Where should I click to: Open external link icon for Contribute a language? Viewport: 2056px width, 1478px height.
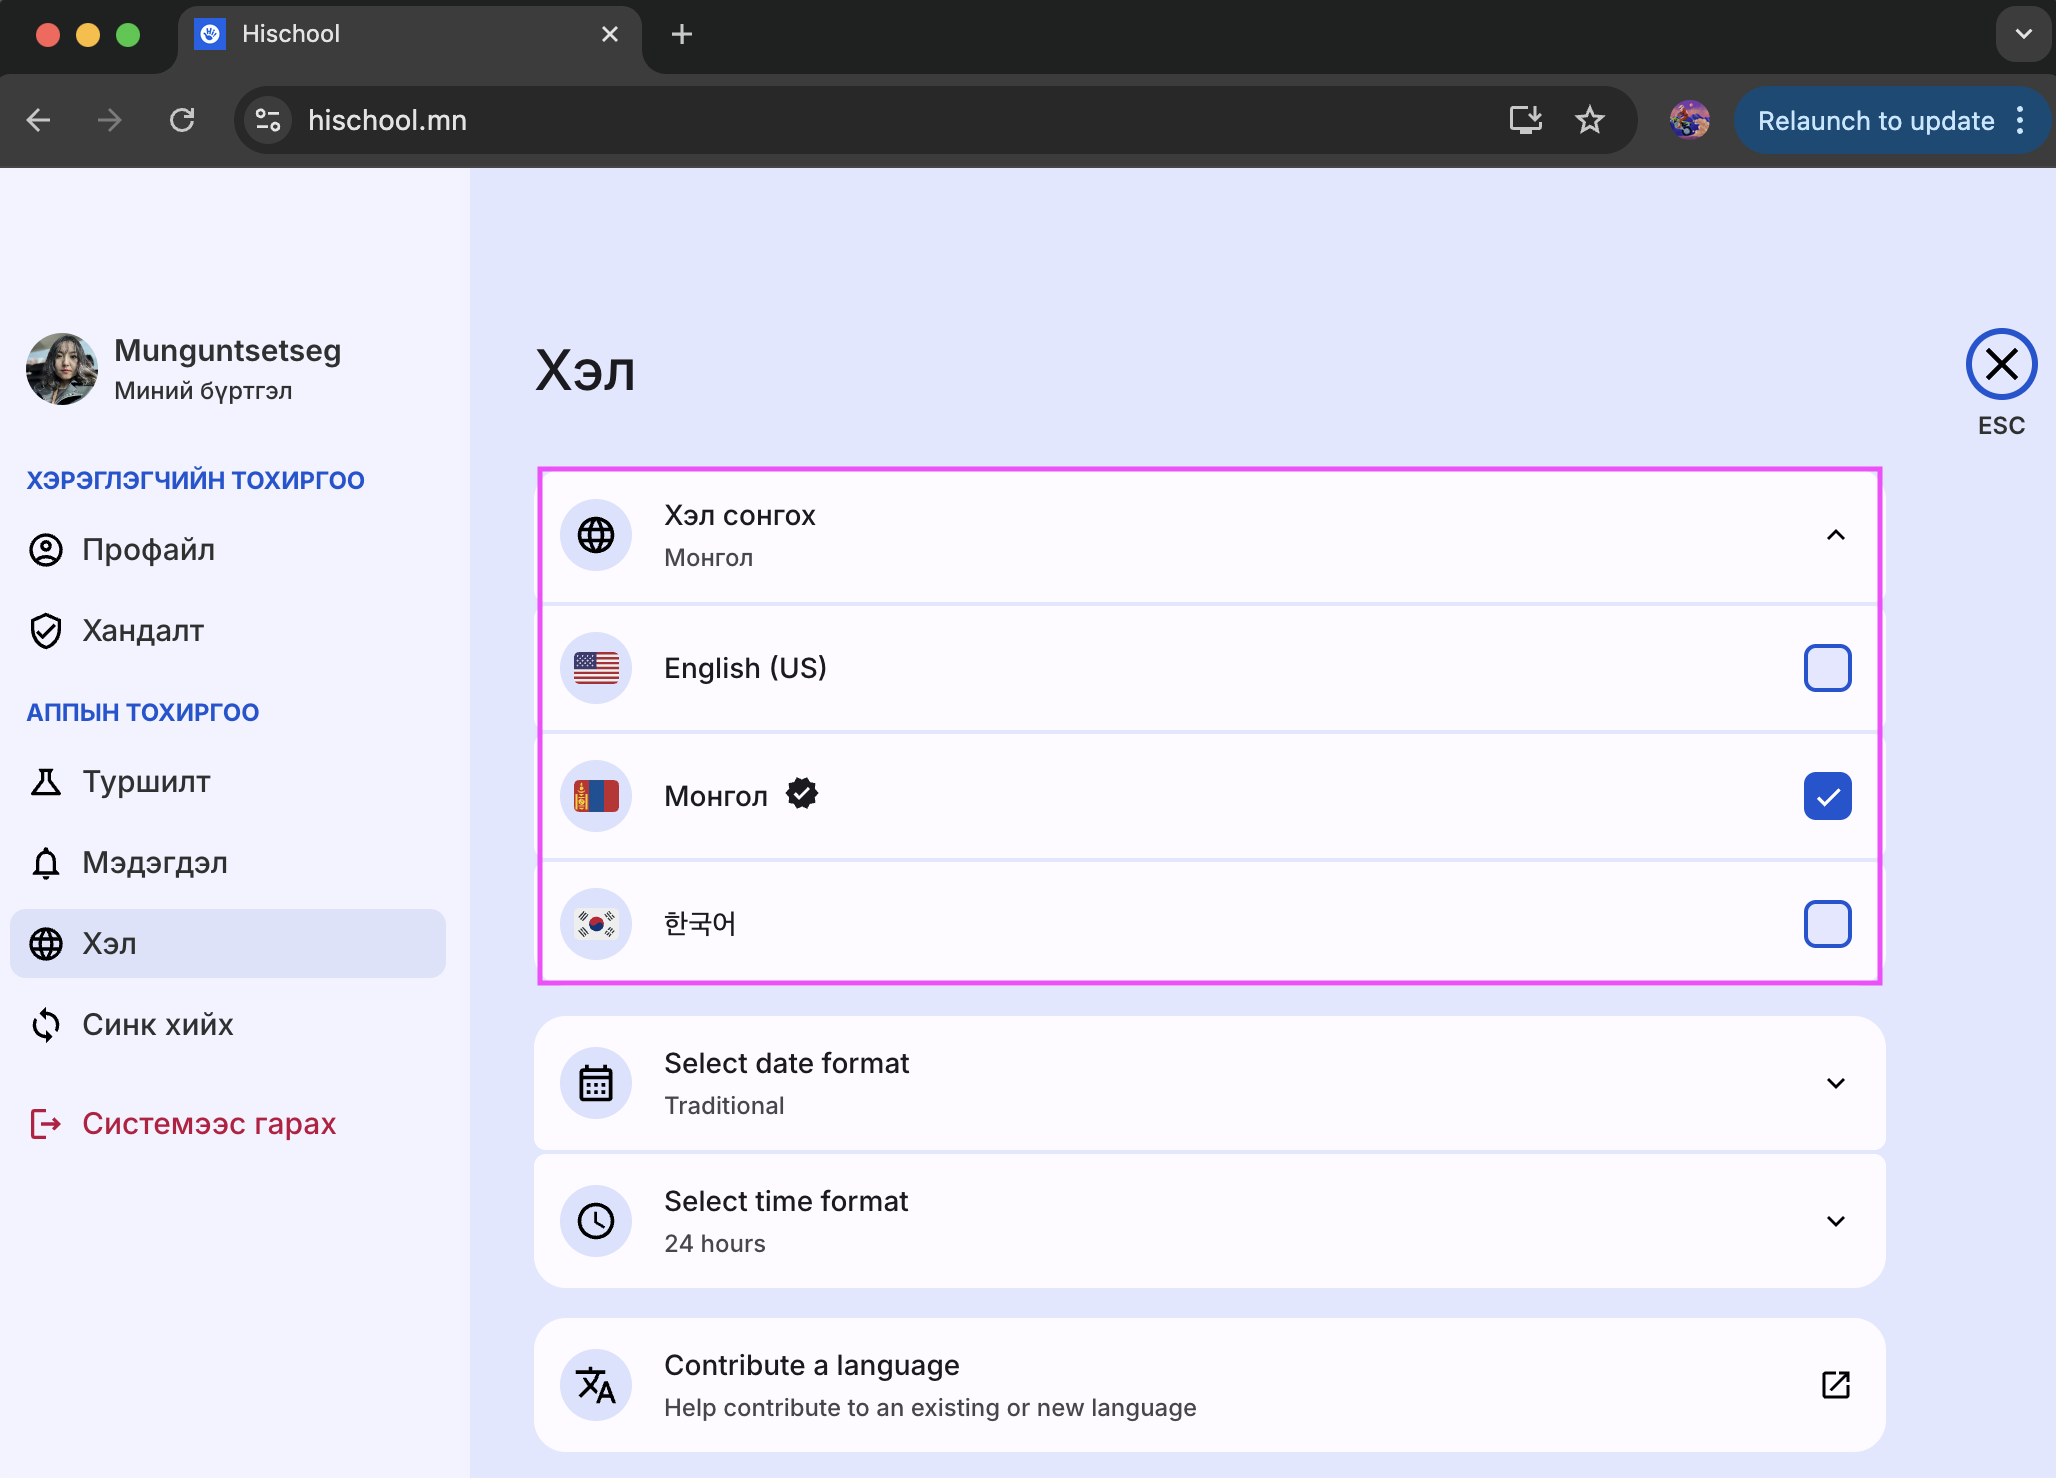1835,1385
